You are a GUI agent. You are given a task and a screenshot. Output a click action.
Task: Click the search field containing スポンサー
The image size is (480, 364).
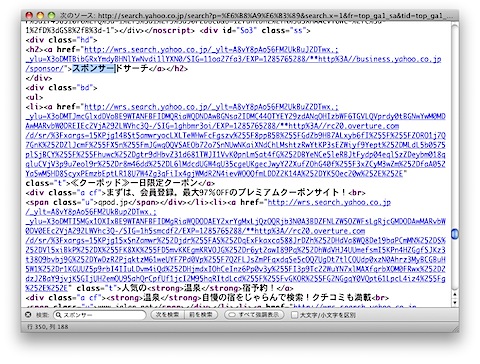point(99,315)
